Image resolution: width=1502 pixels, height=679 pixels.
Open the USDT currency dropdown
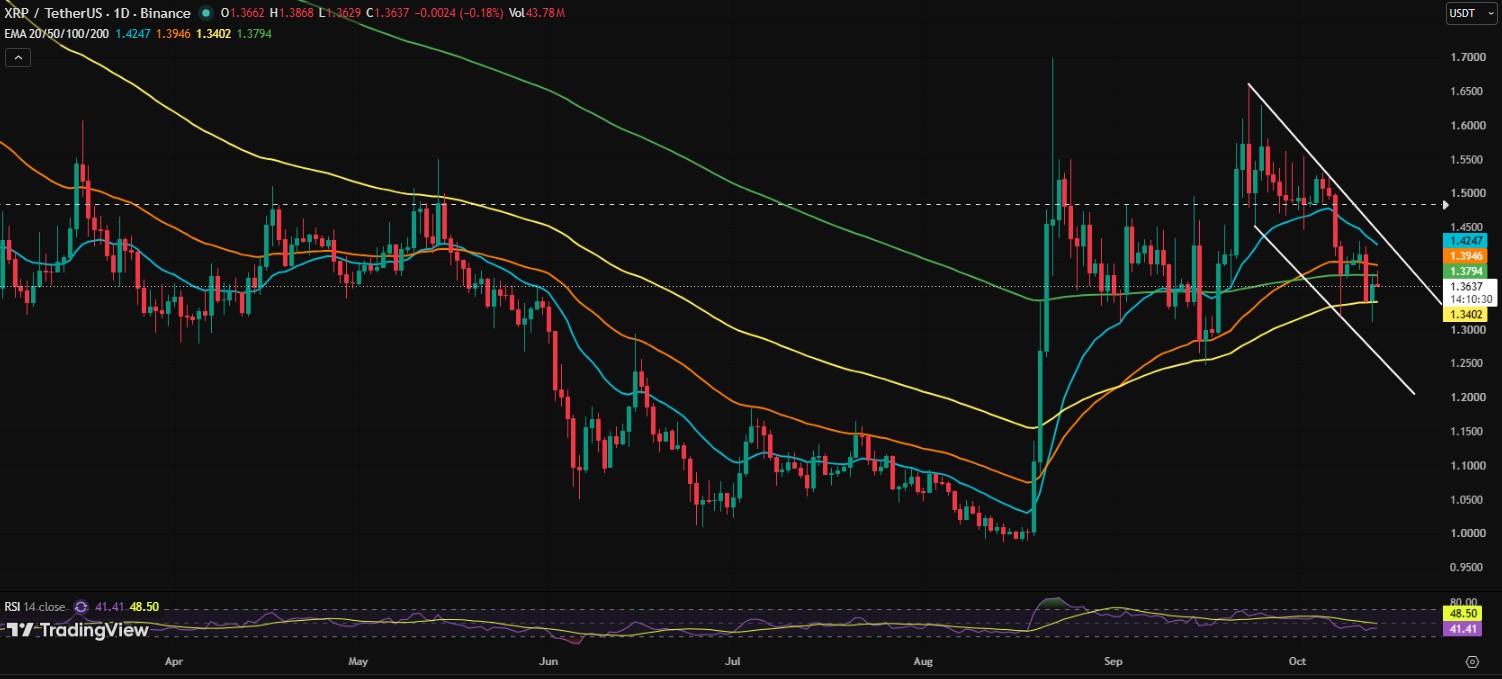pyautogui.click(x=1469, y=13)
